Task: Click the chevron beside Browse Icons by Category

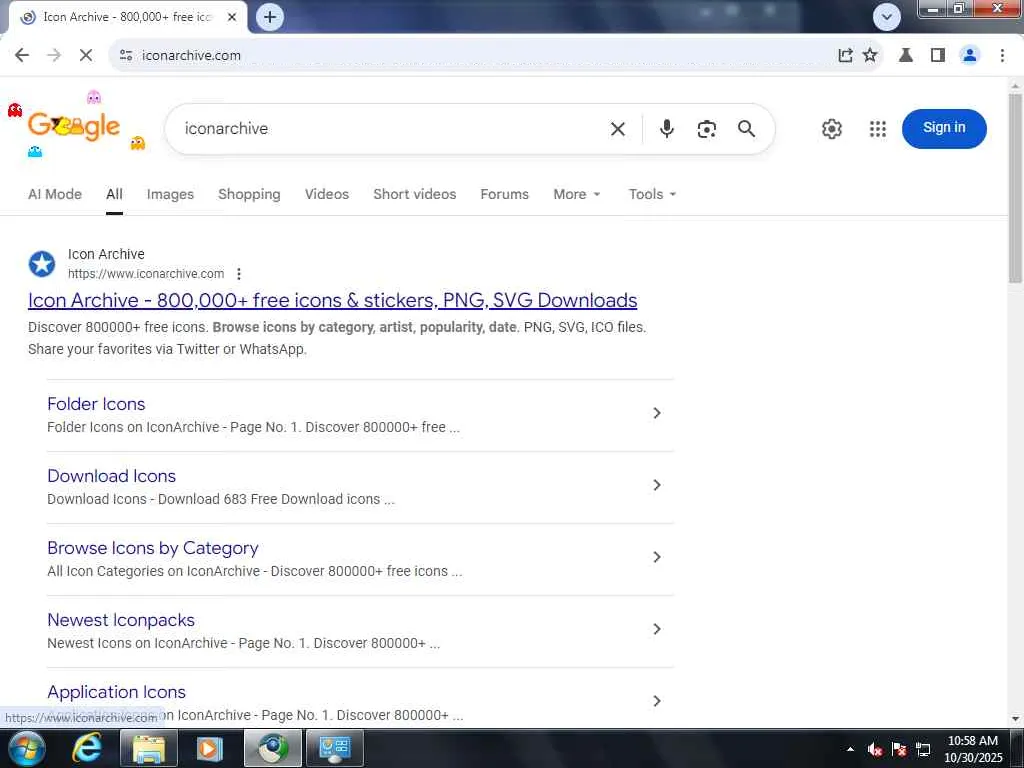Action: click(x=656, y=556)
